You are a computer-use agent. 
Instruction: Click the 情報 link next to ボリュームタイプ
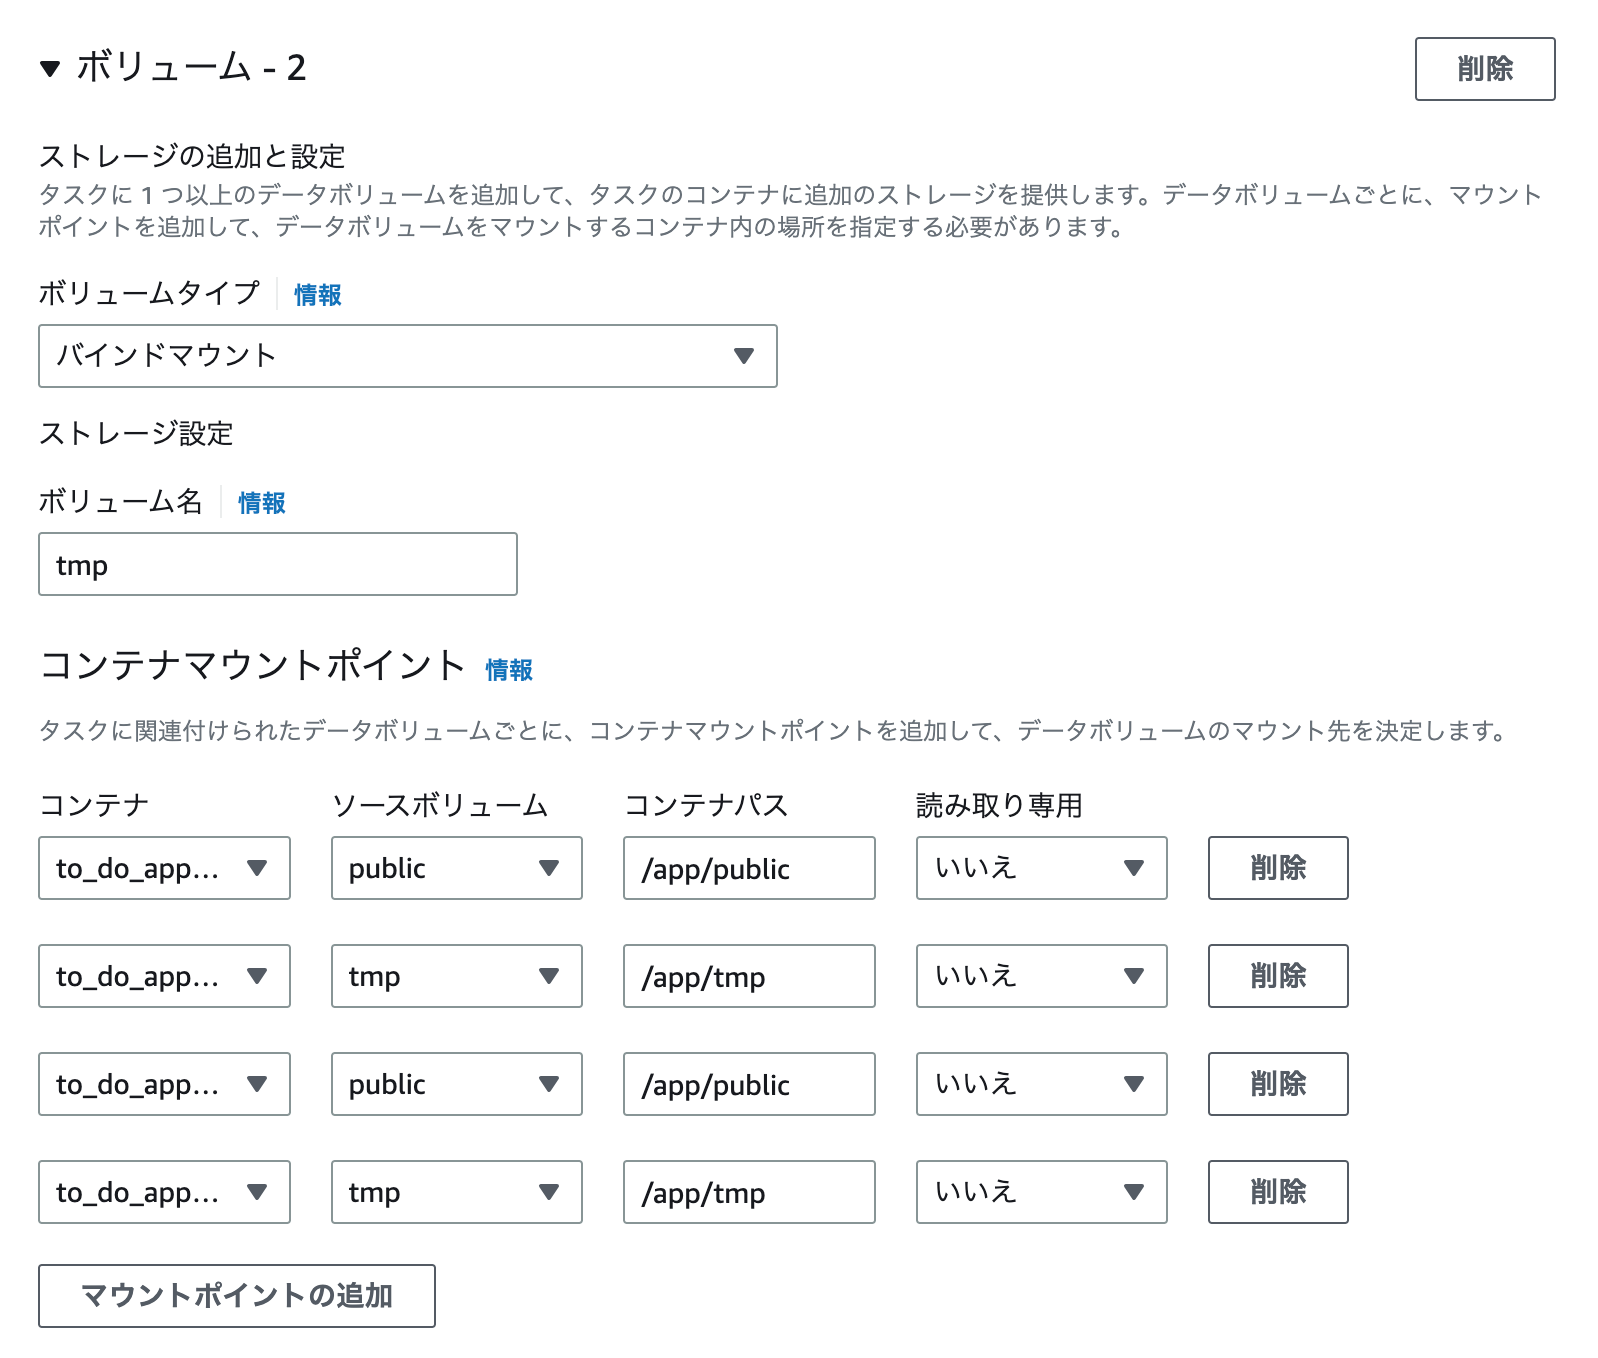tap(316, 295)
